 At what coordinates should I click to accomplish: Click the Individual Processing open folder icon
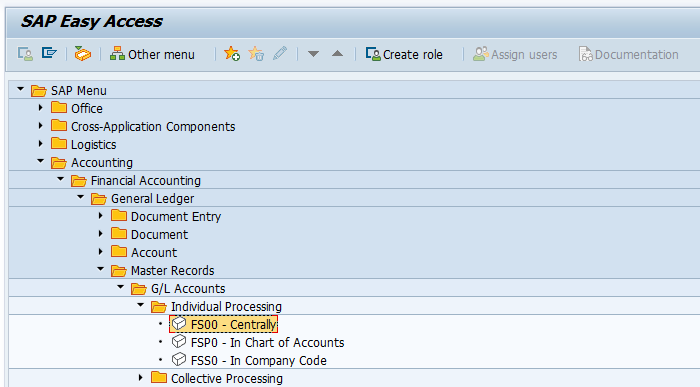click(x=158, y=307)
